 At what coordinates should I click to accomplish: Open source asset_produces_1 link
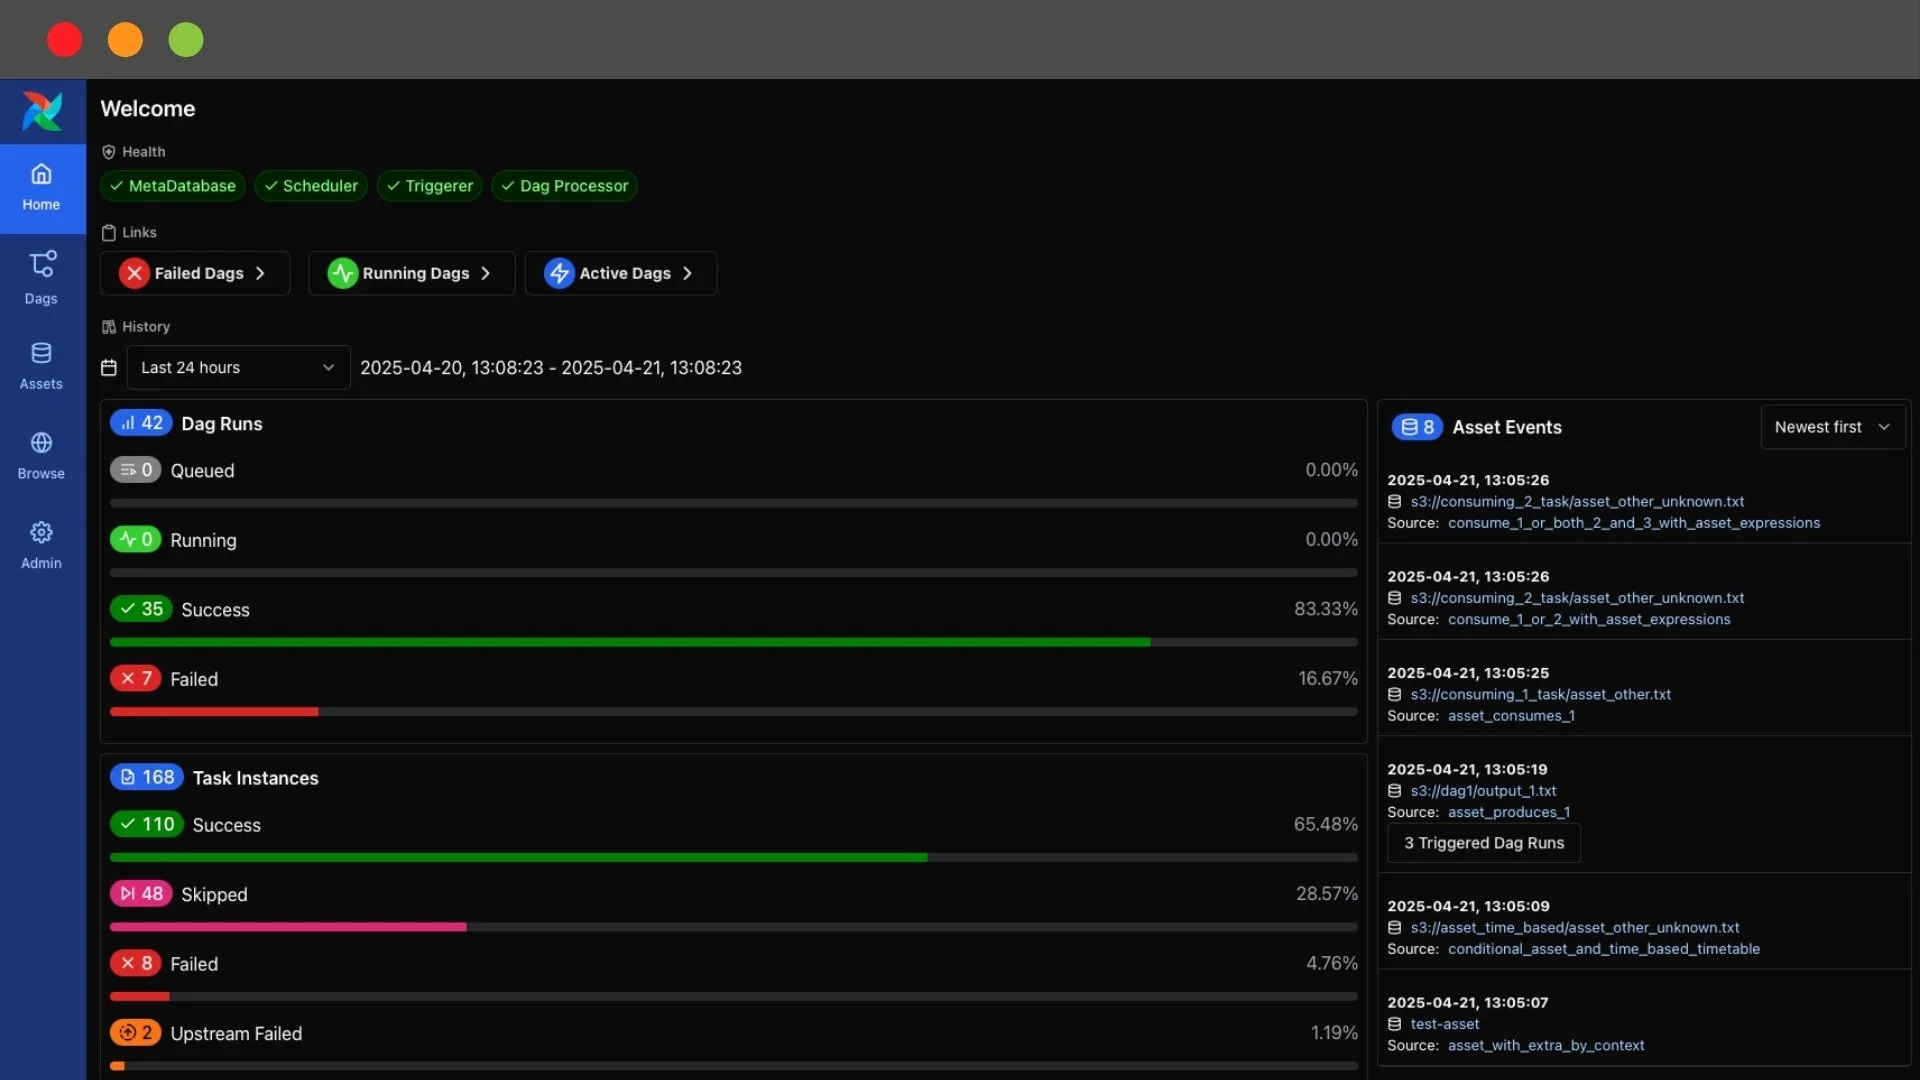(x=1509, y=813)
